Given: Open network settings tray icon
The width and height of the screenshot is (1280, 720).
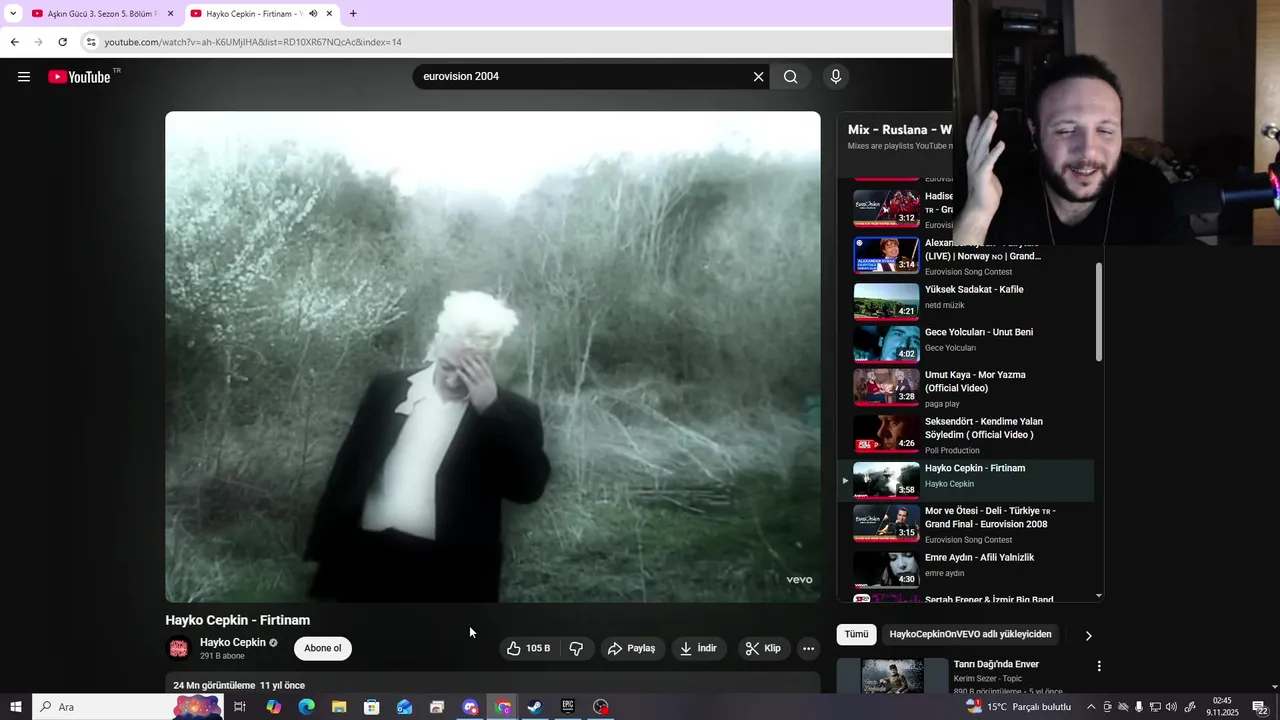Looking at the screenshot, I should (1155, 707).
